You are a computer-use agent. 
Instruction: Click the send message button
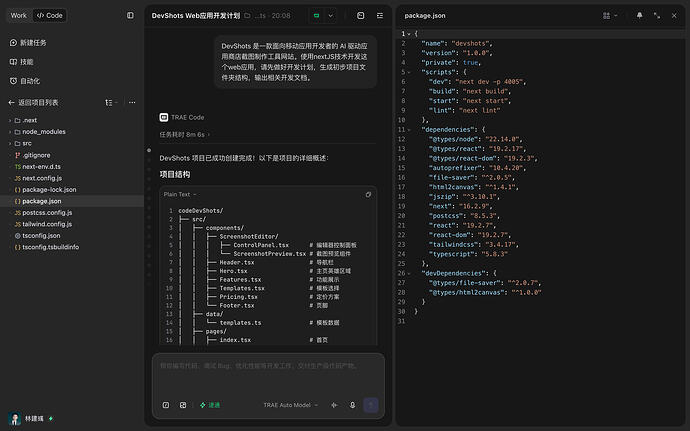coord(371,405)
